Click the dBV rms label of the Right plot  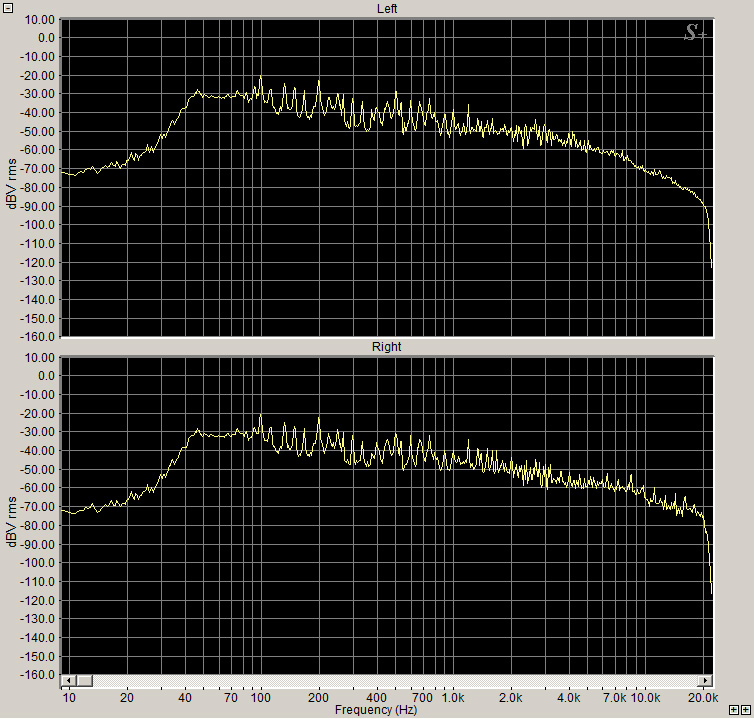12,520
